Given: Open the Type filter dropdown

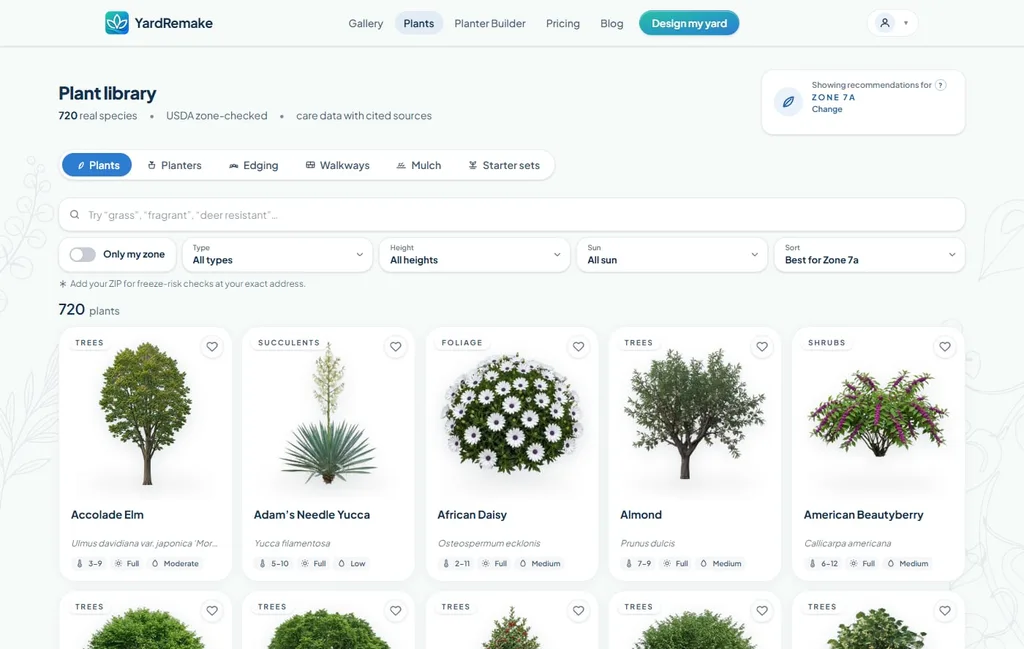Looking at the screenshot, I should [278, 255].
